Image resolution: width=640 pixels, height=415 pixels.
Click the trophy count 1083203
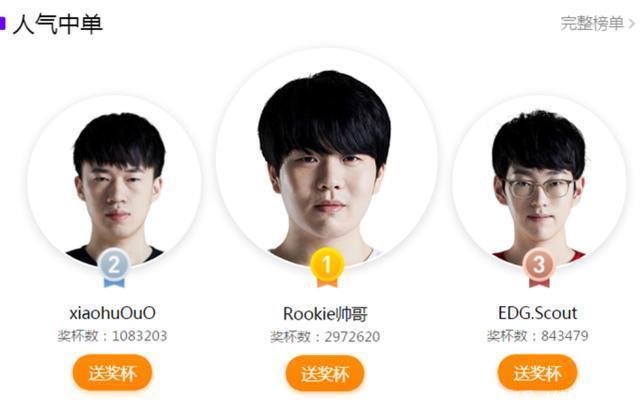click(140, 336)
